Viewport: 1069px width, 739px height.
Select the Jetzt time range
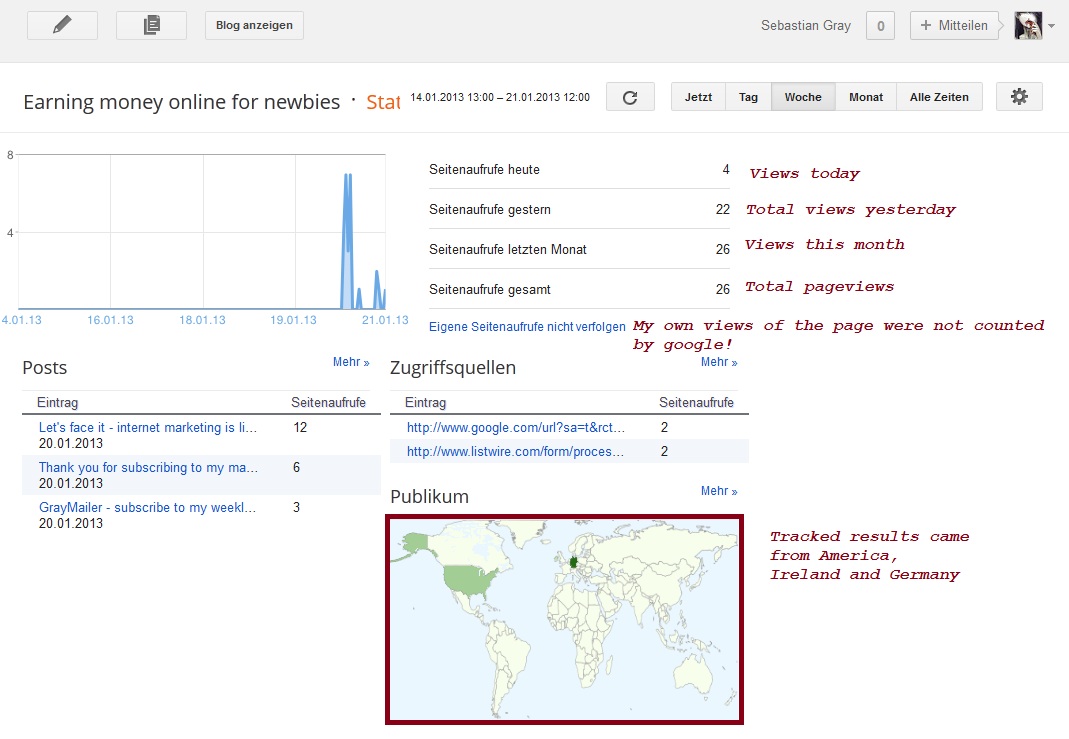click(698, 97)
